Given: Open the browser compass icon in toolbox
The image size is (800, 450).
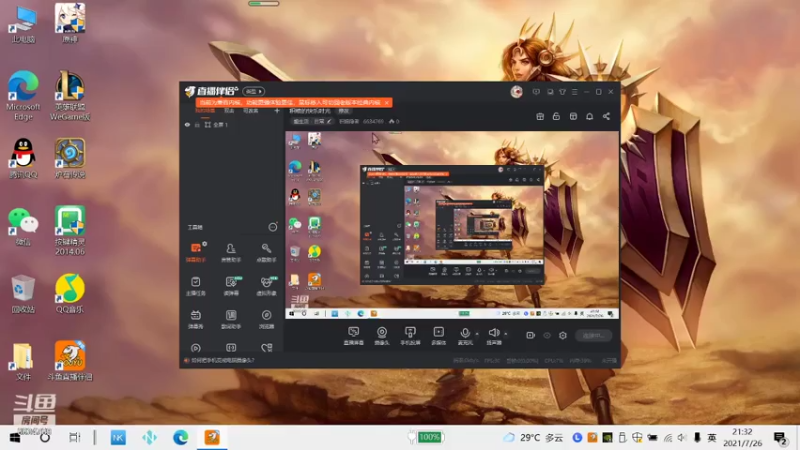Looking at the screenshot, I should [266, 315].
